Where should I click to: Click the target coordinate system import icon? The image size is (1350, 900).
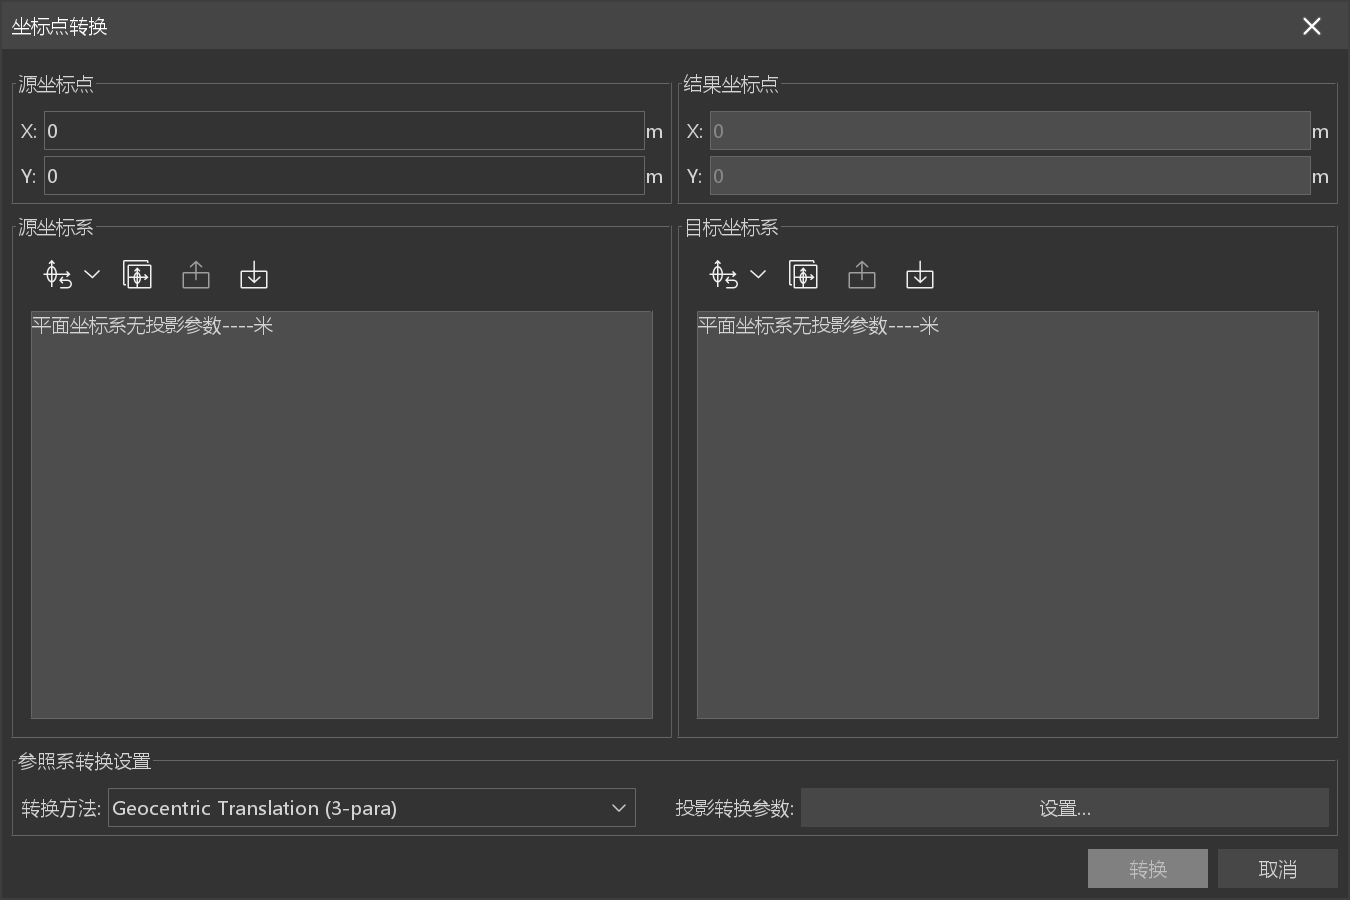click(x=920, y=275)
